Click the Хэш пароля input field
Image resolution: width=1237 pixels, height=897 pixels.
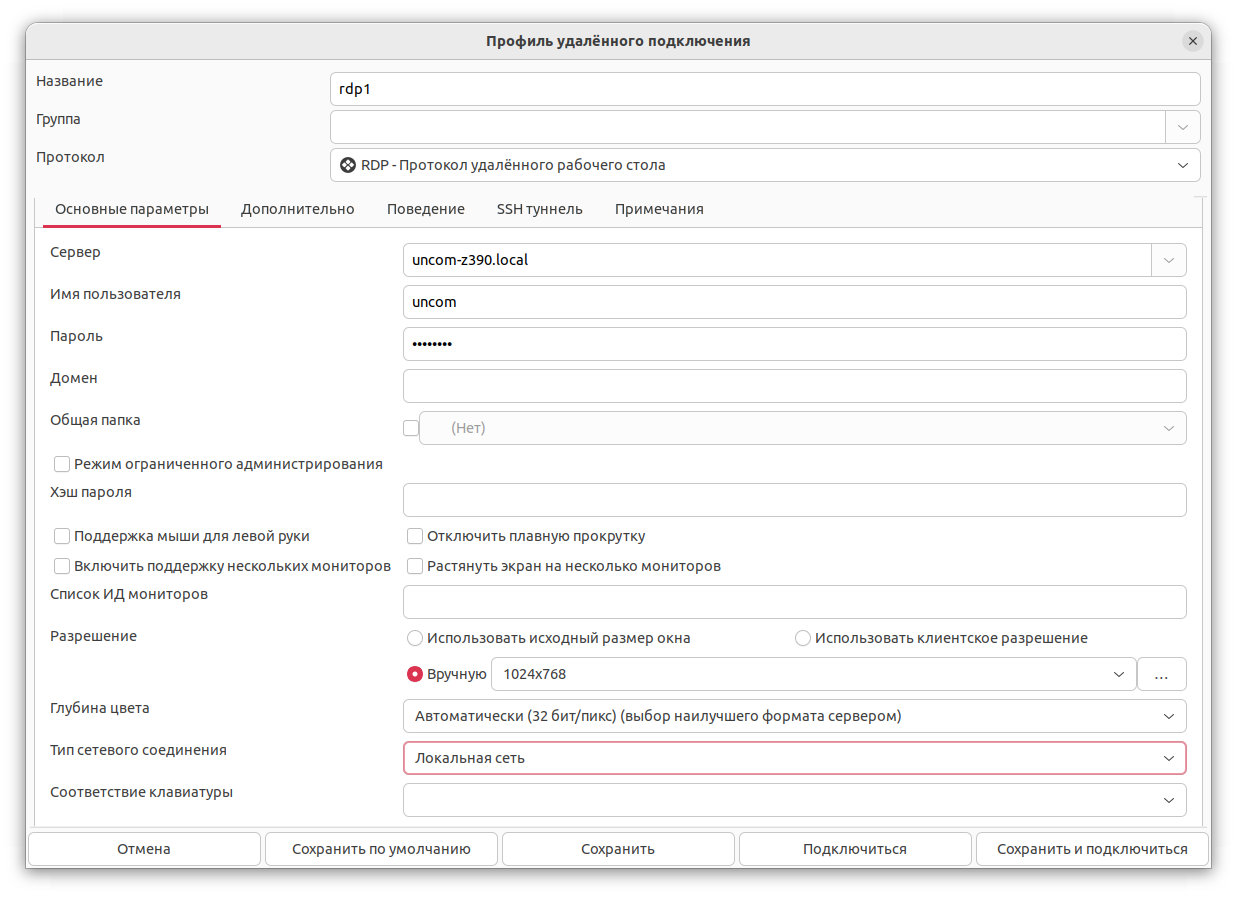click(x=795, y=500)
